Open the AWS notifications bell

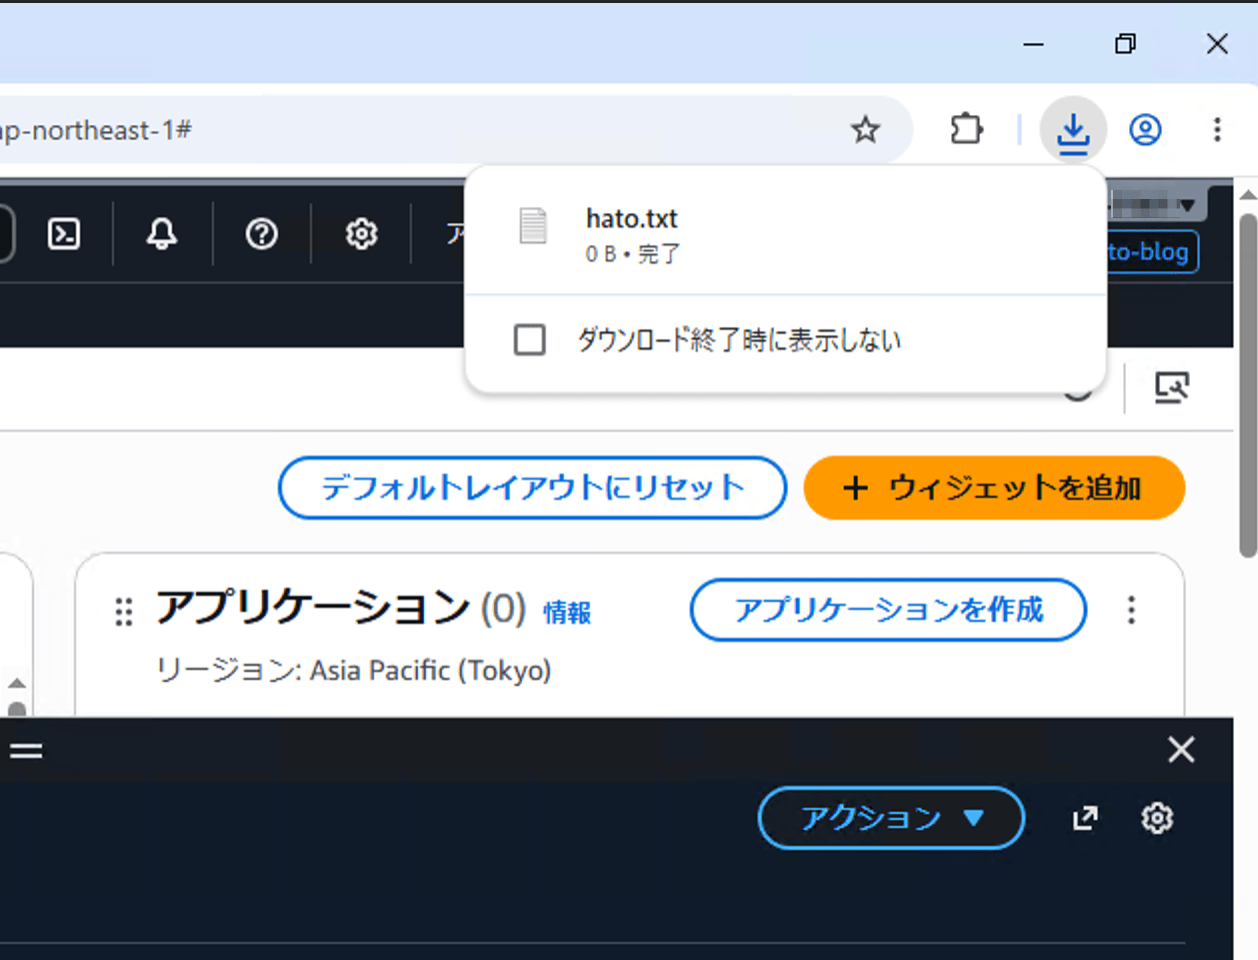162,234
